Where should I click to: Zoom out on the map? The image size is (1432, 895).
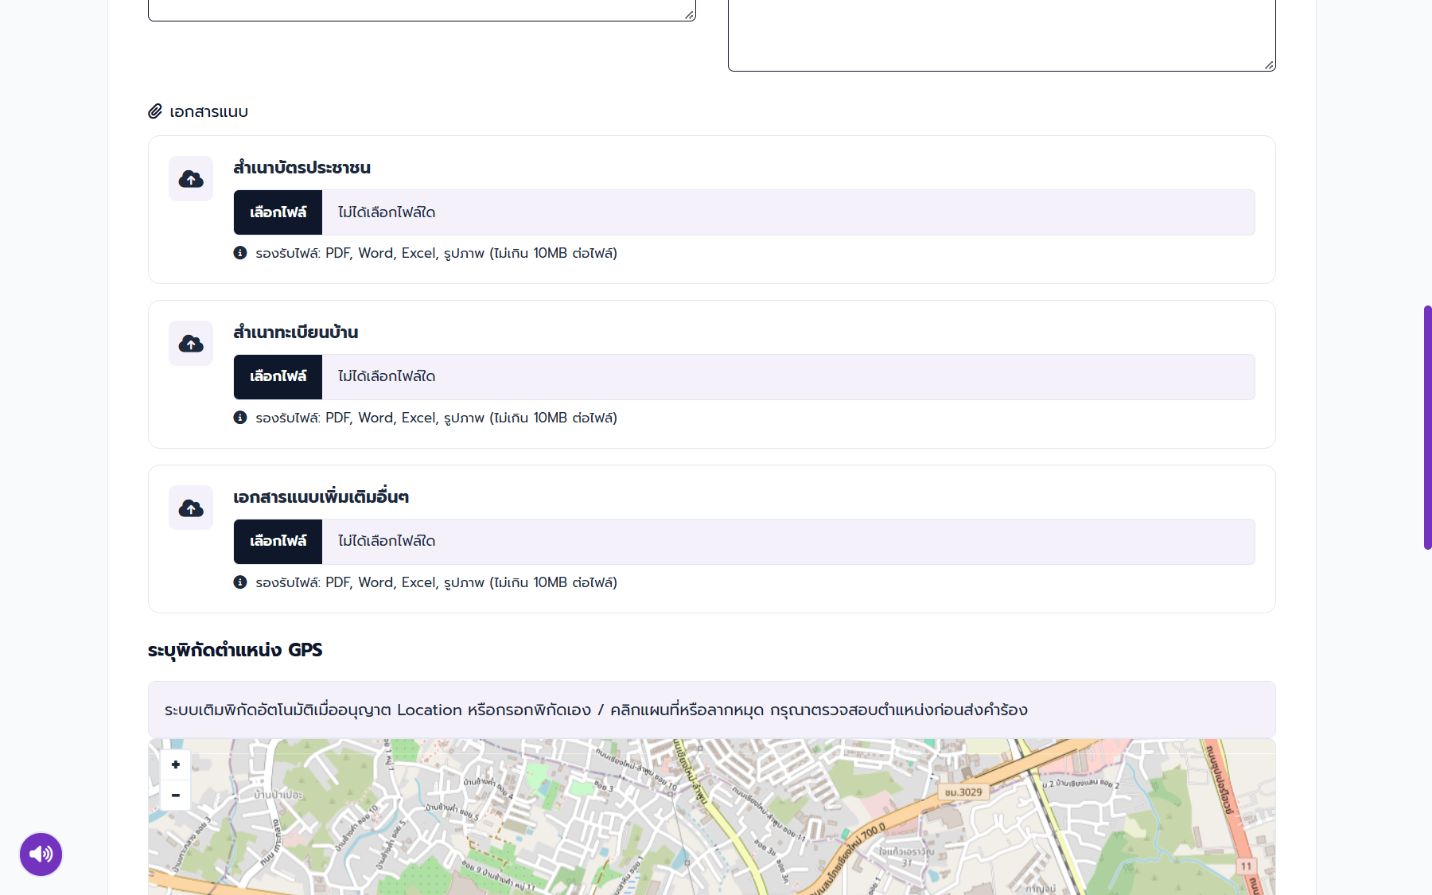pyautogui.click(x=175, y=795)
